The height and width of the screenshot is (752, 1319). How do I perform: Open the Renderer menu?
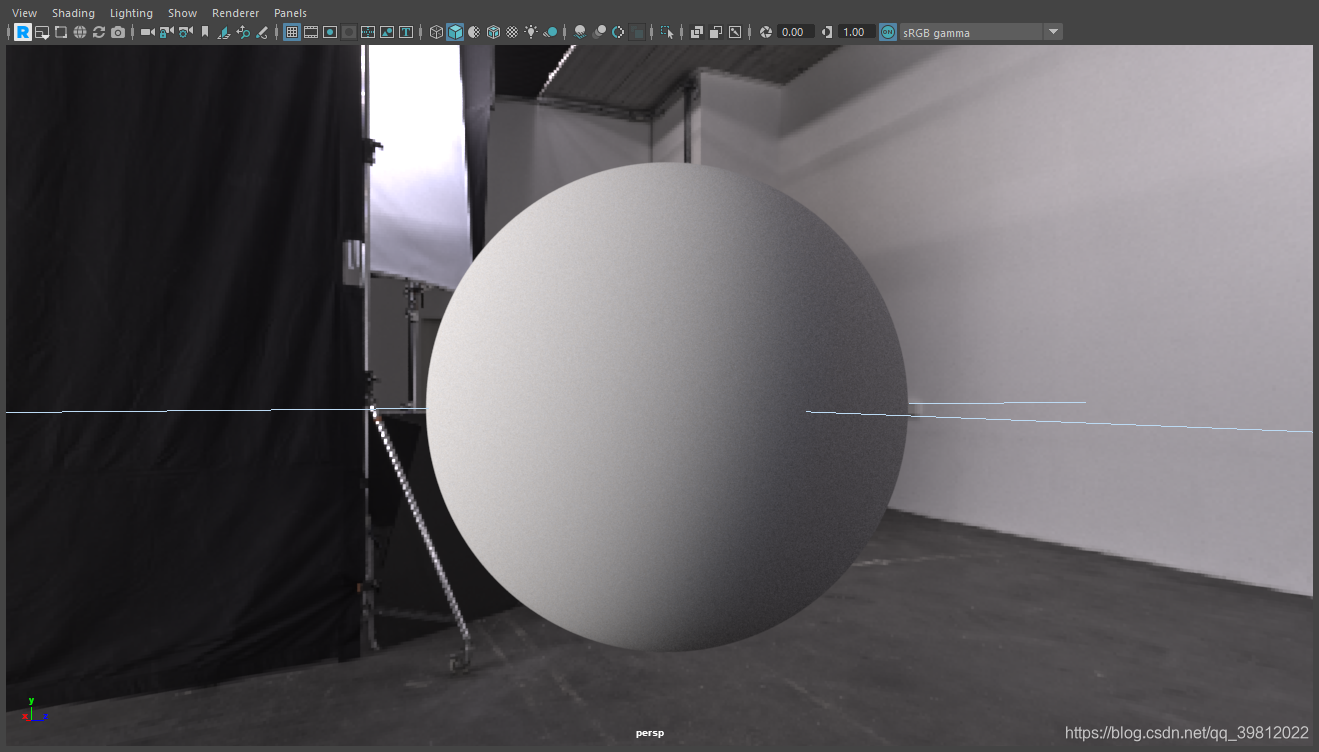point(235,13)
